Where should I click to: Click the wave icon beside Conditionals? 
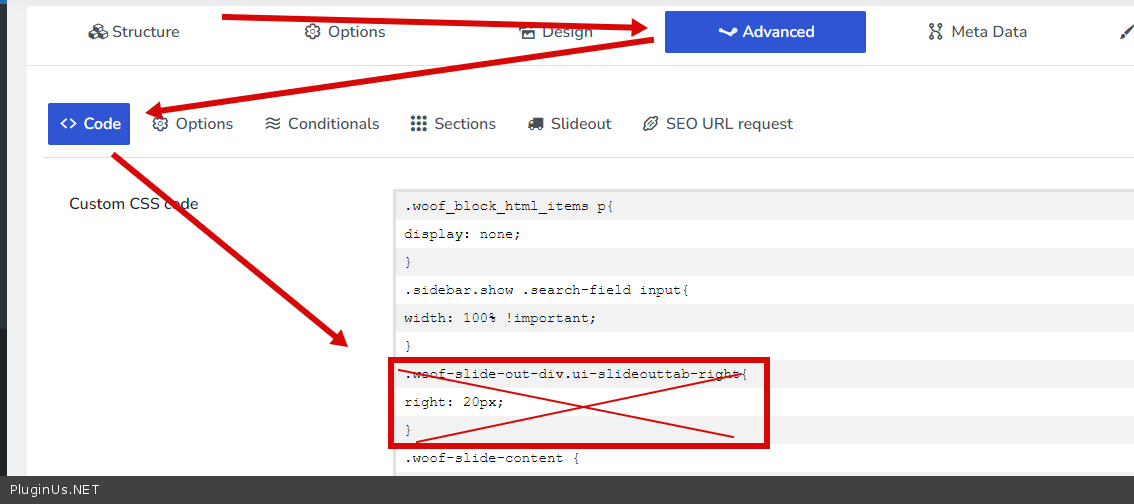click(x=272, y=124)
